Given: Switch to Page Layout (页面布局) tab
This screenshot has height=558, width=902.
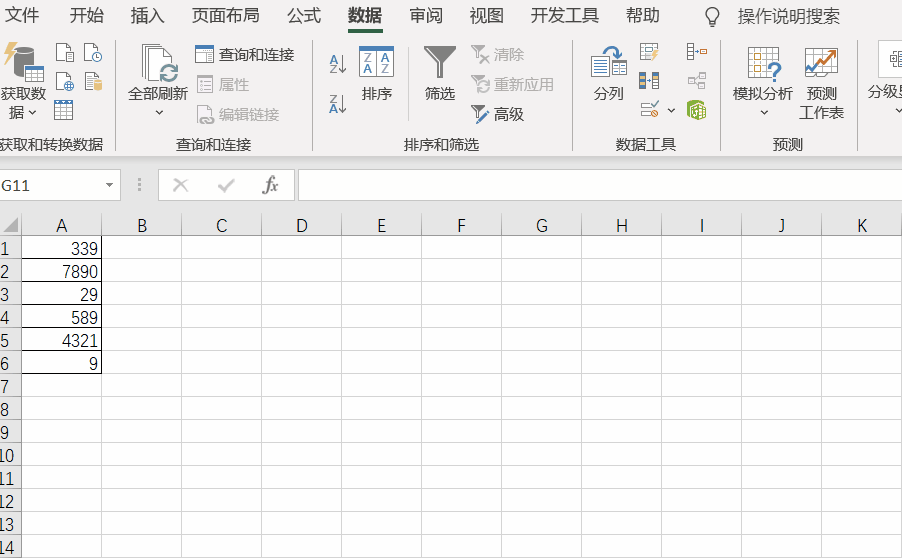Looking at the screenshot, I should (226, 16).
